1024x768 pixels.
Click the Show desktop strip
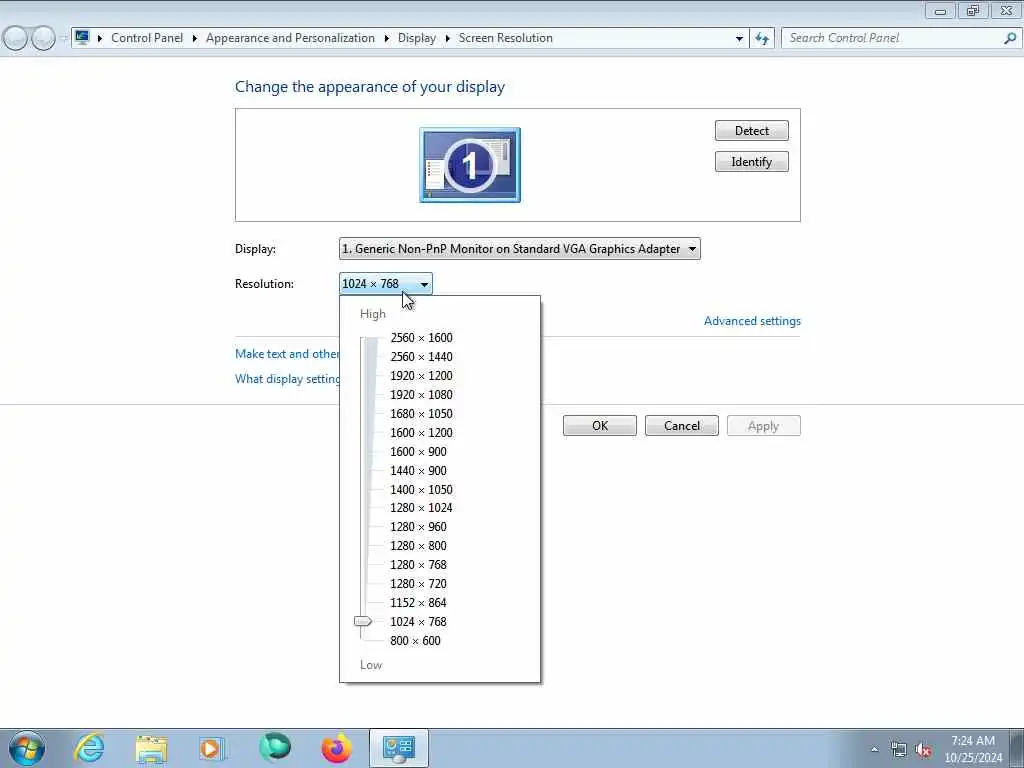click(x=1017, y=748)
